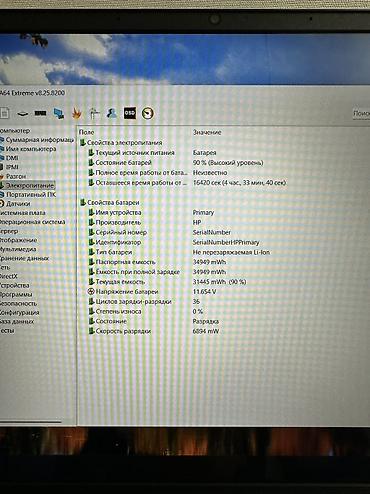Click the HP manufacturer value

click(x=197, y=222)
